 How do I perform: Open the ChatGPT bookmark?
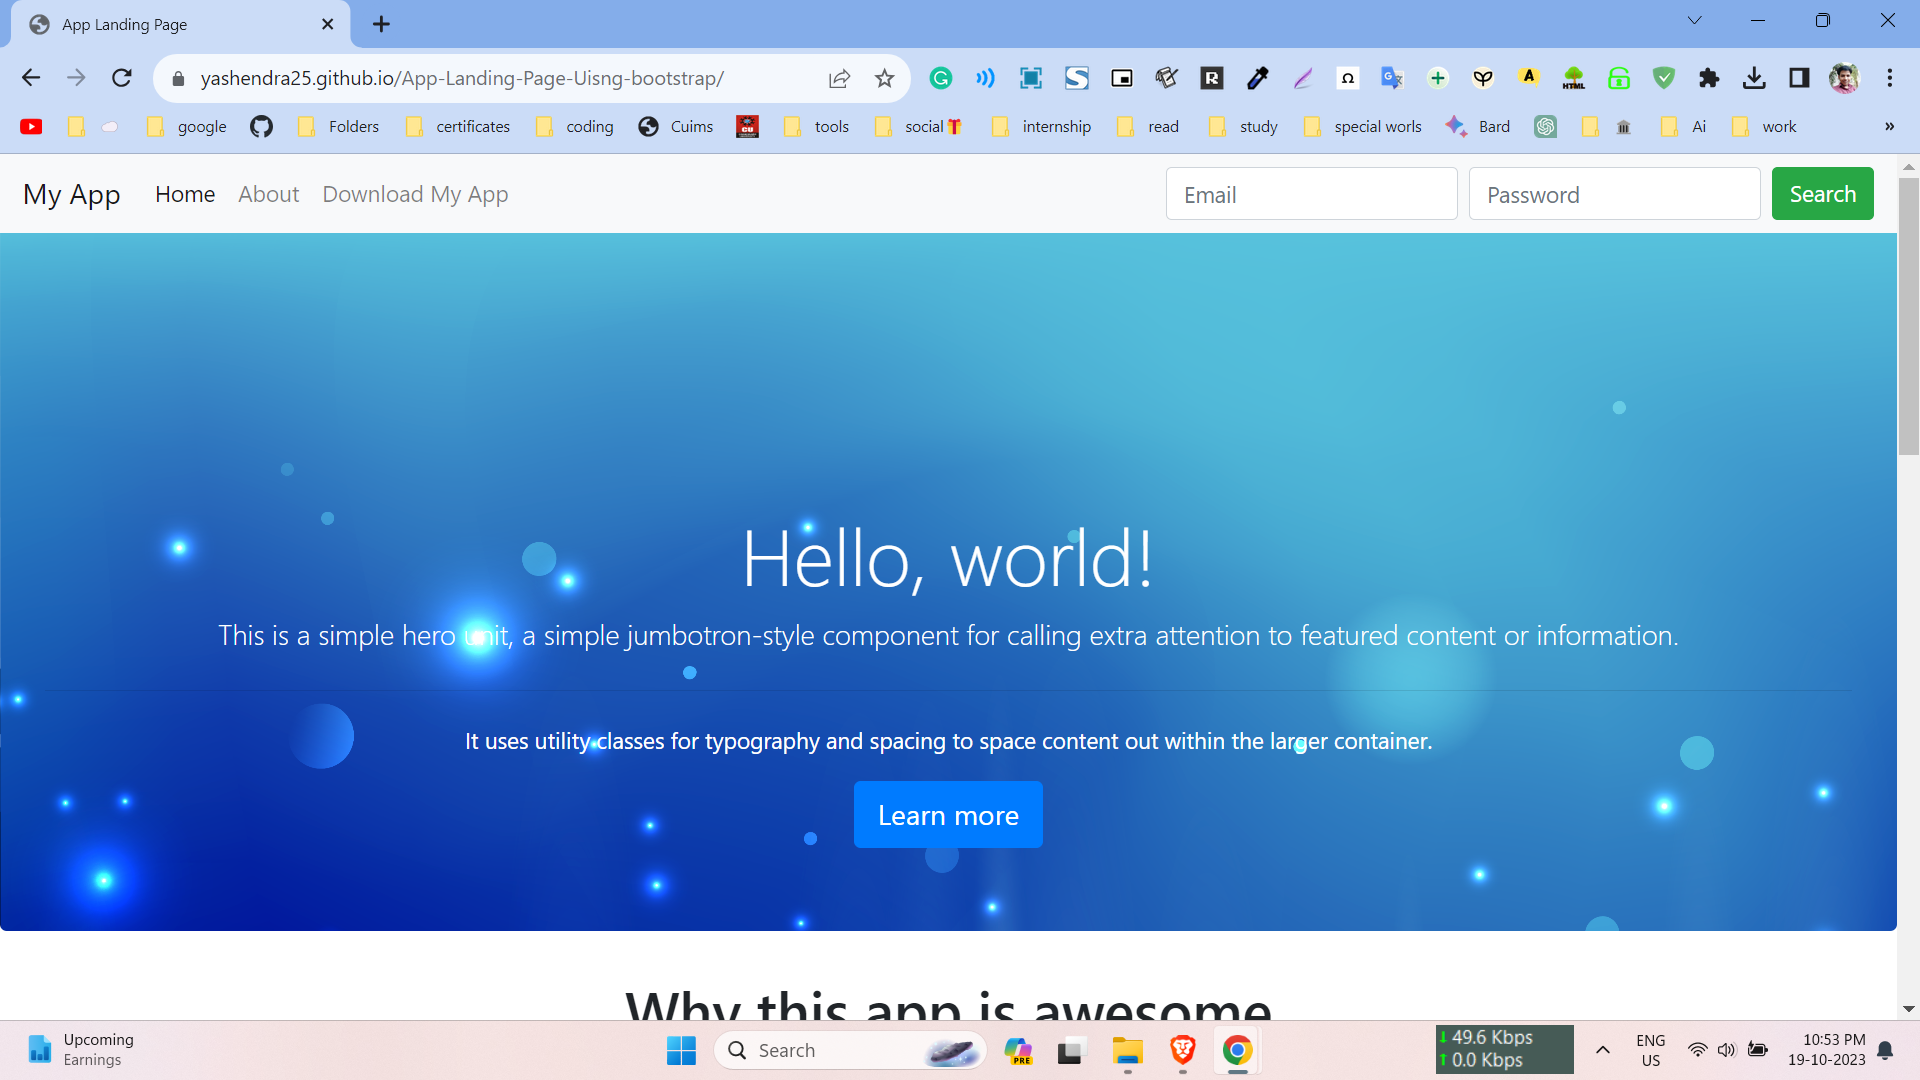pos(1545,127)
